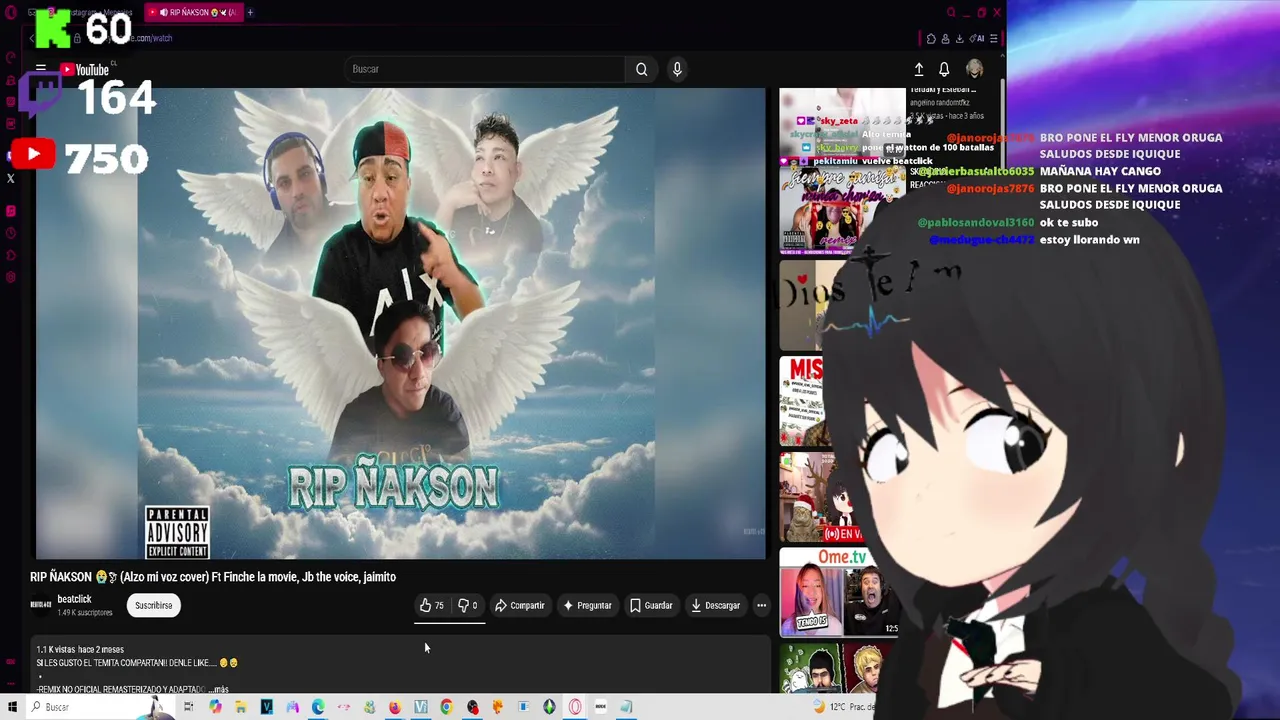
Task: Open Task View on the taskbar
Action: click(188, 707)
